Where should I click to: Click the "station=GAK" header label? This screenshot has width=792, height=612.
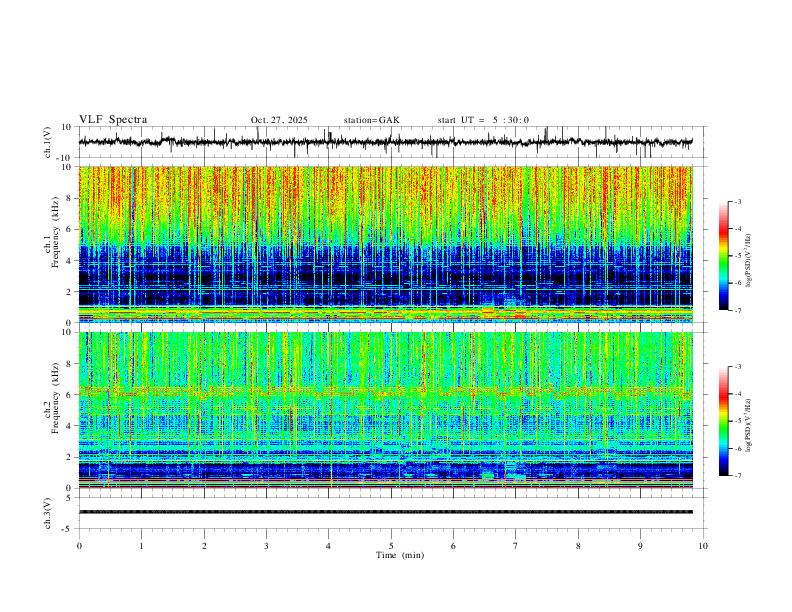(371, 120)
